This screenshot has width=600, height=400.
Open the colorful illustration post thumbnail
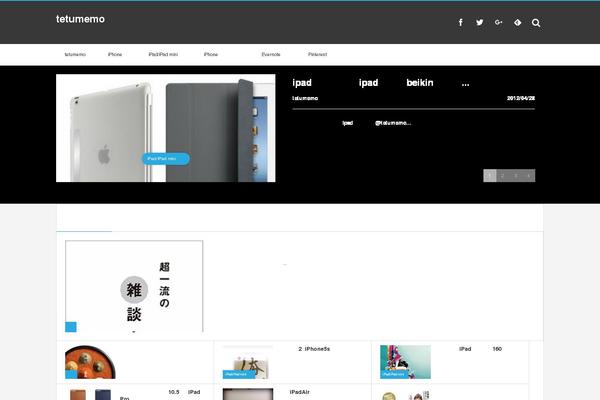(x=405, y=362)
